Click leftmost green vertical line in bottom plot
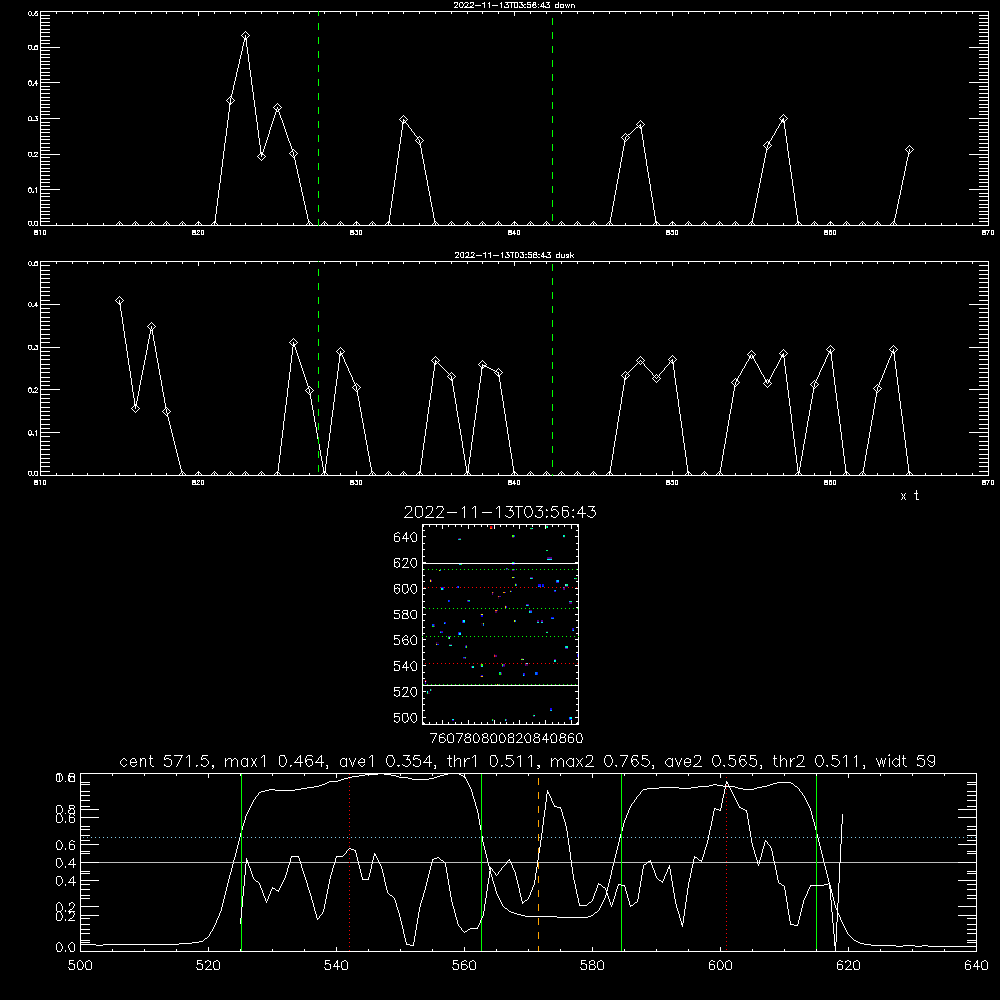This screenshot has width=1000, height=1000. [241, 862]
